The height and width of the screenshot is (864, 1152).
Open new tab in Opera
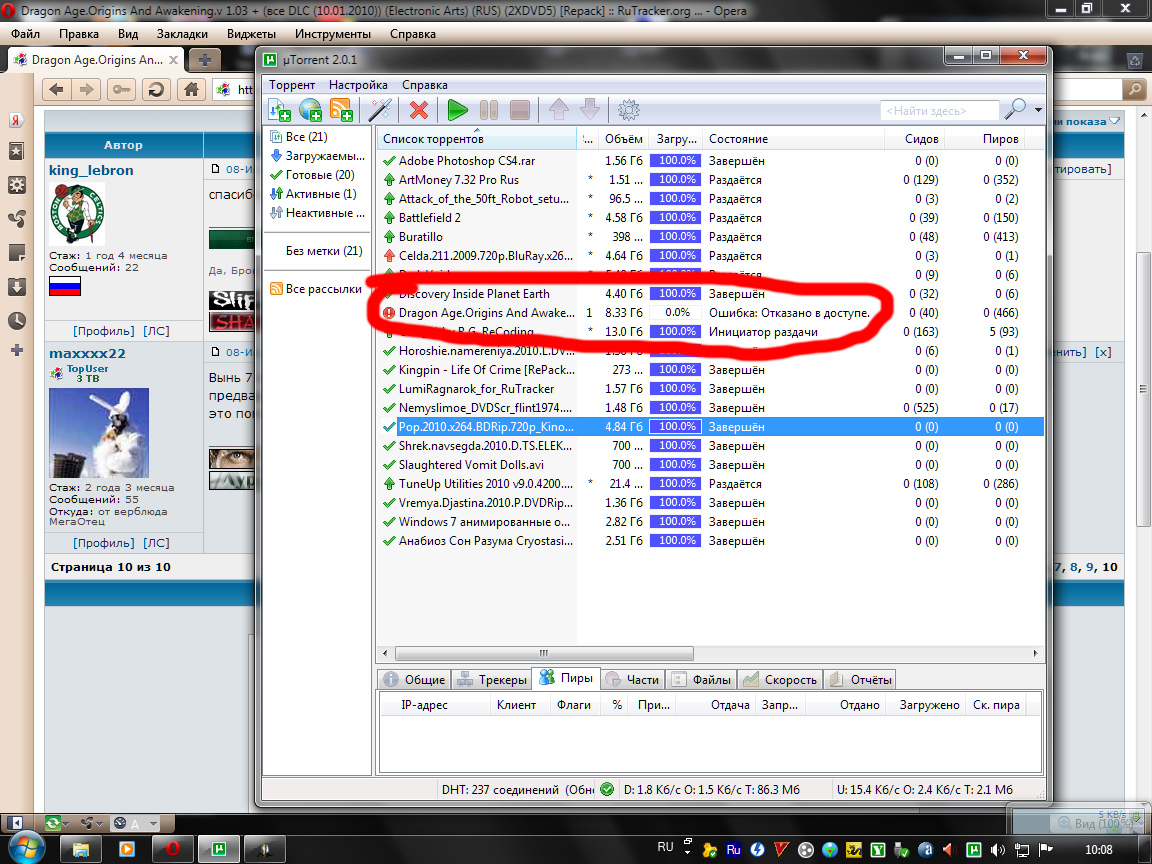point(205,60)
